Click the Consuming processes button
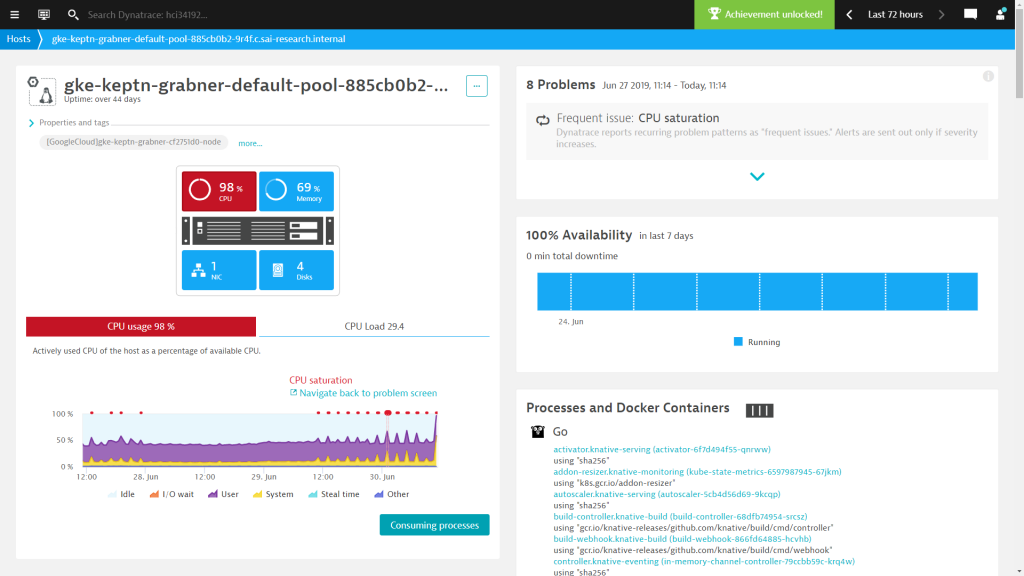1024x576 pixels. 434,525
